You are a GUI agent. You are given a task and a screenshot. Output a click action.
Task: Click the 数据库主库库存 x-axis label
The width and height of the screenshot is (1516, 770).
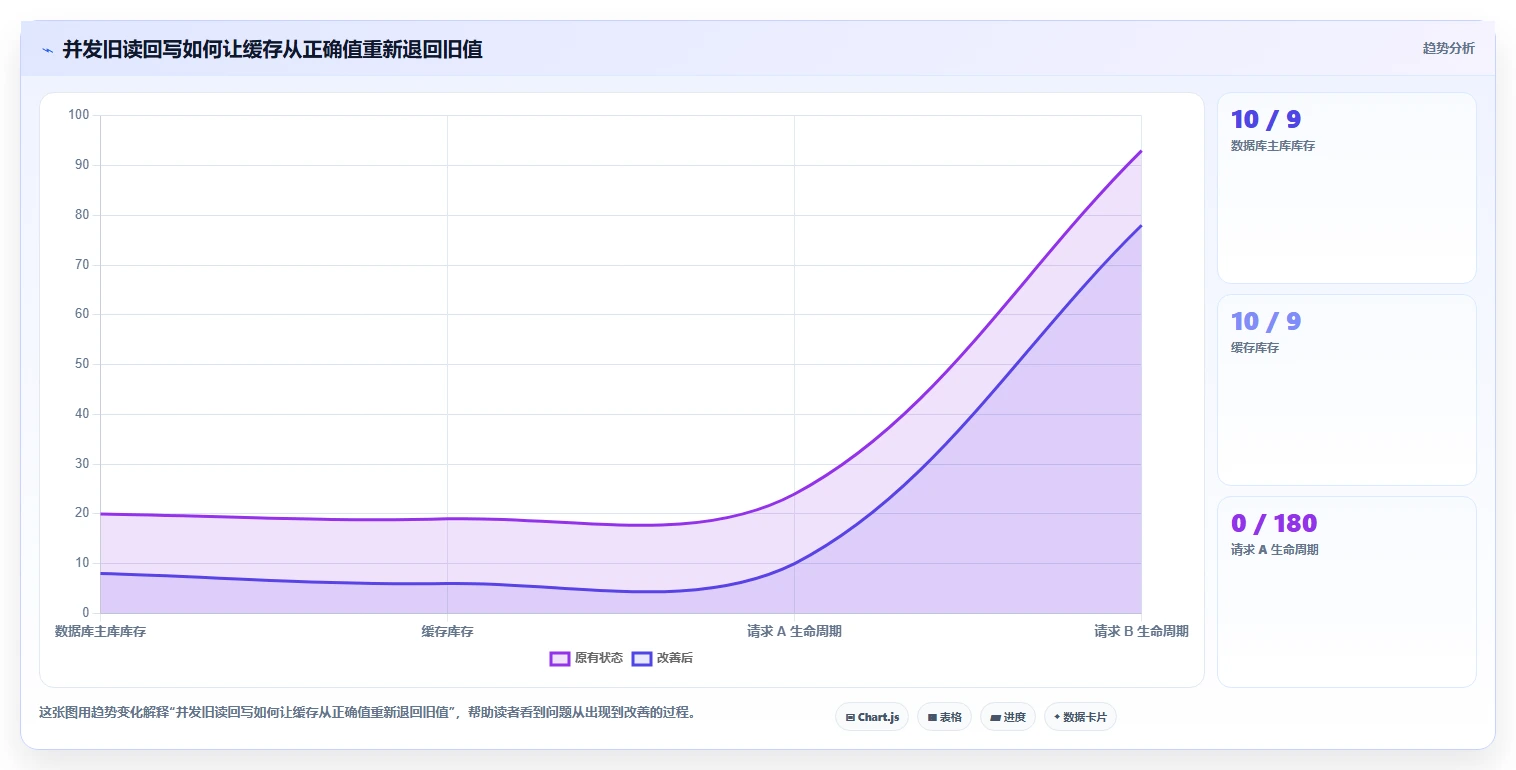(x=100, y=632)
